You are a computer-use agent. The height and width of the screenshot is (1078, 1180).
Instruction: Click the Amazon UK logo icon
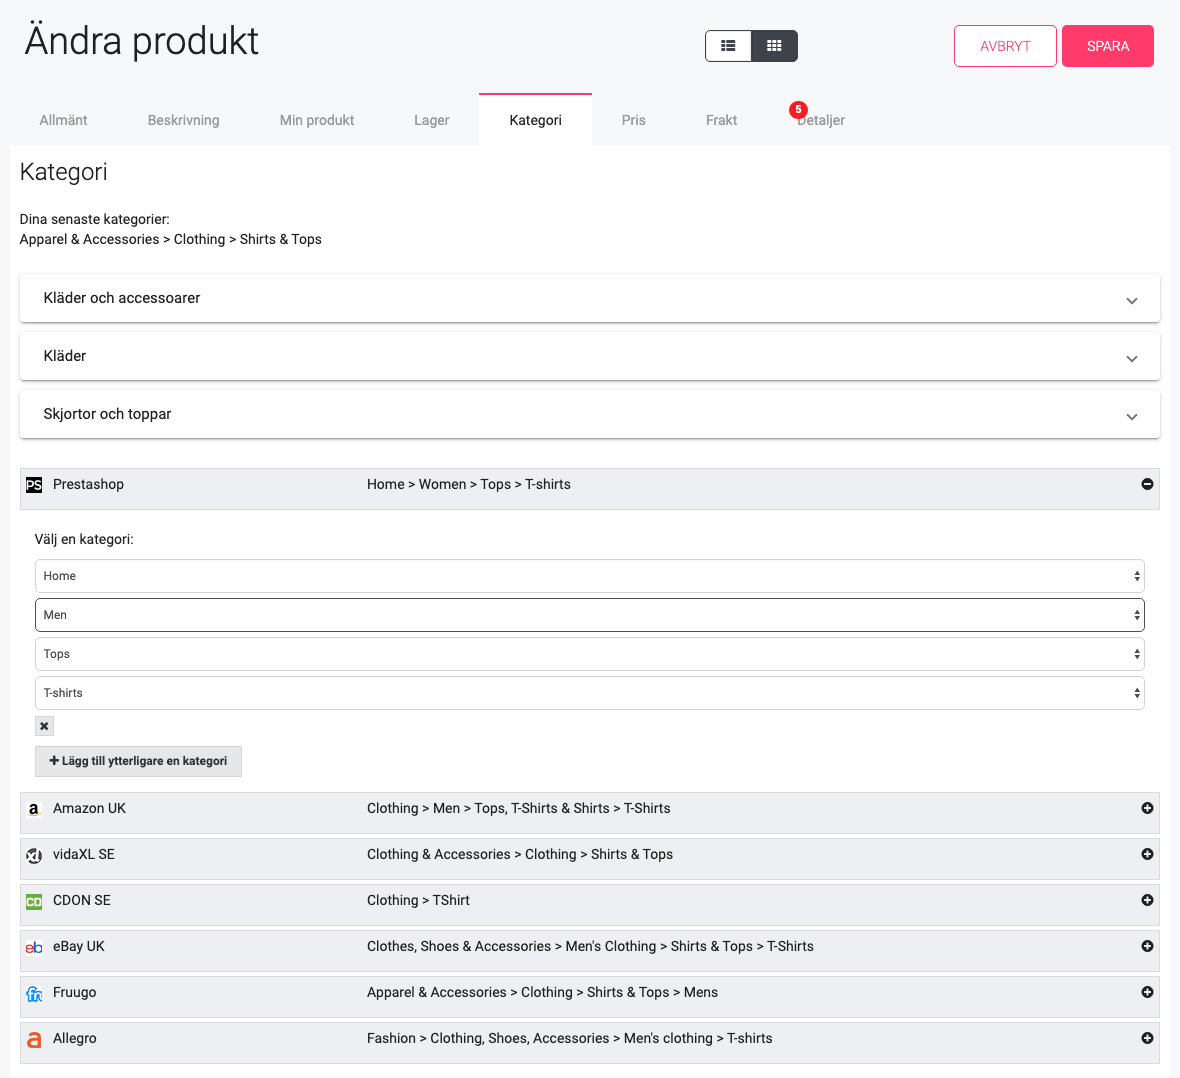[34, 809]
